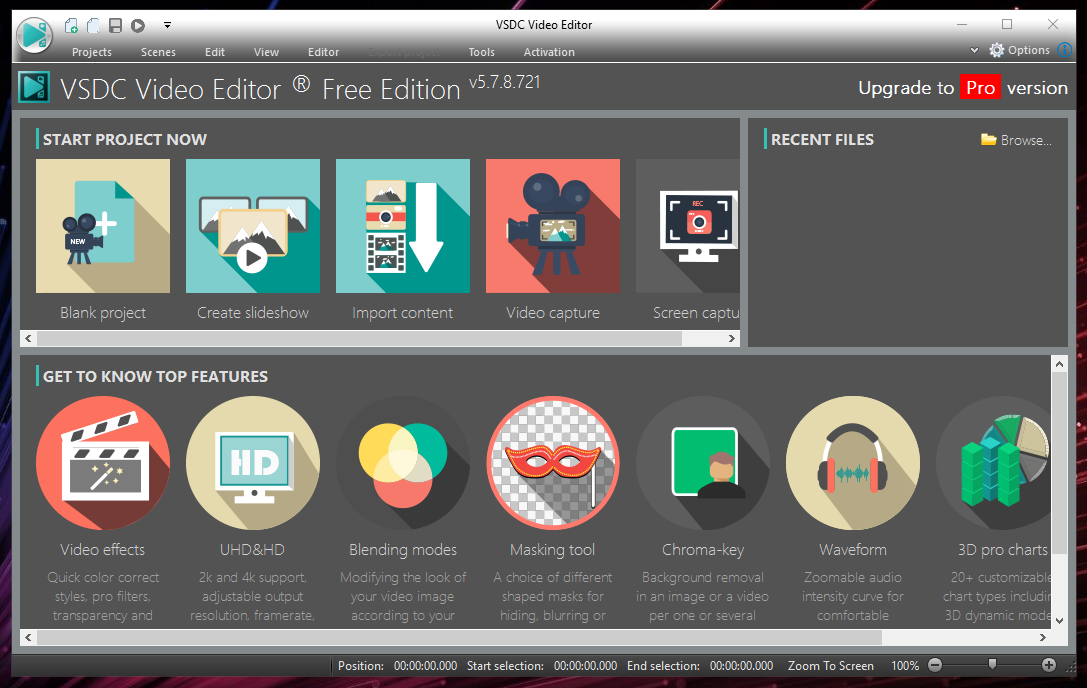Click the Waveform headphones icon
Image resolution: width=1087 pixels, height=688 pixels.
click(853, 463)
